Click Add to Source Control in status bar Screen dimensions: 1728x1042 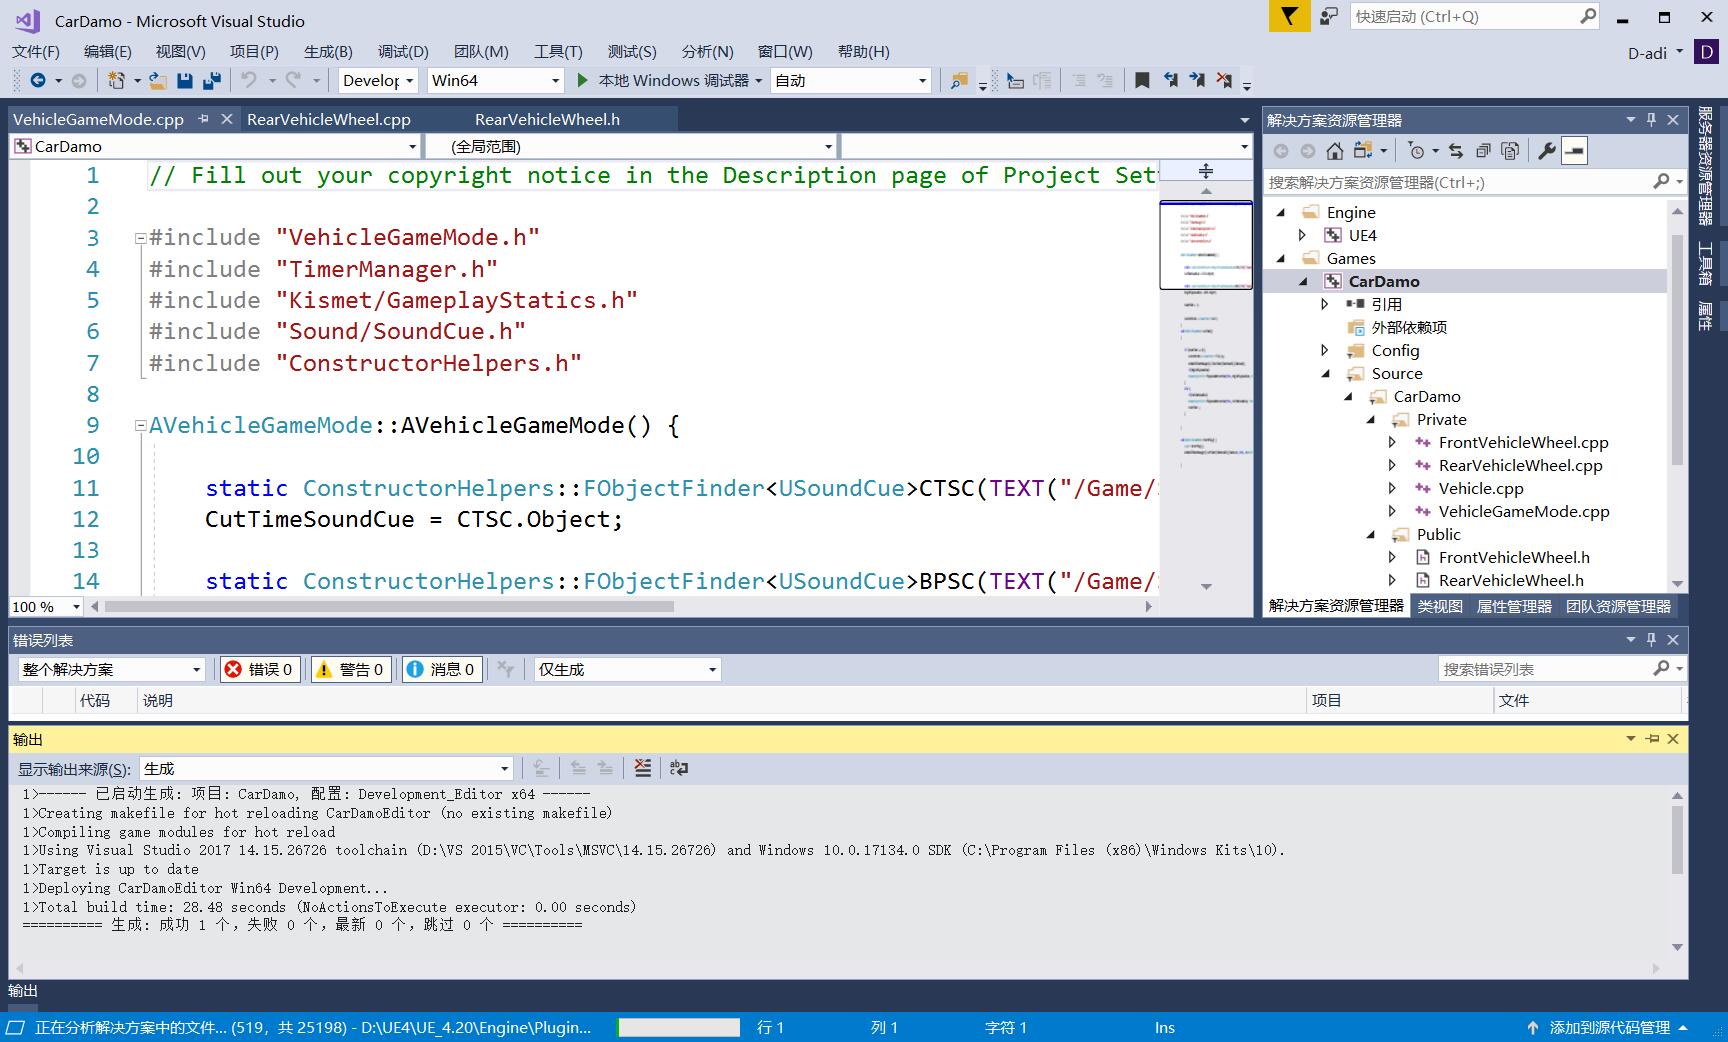point(1609,1027)
